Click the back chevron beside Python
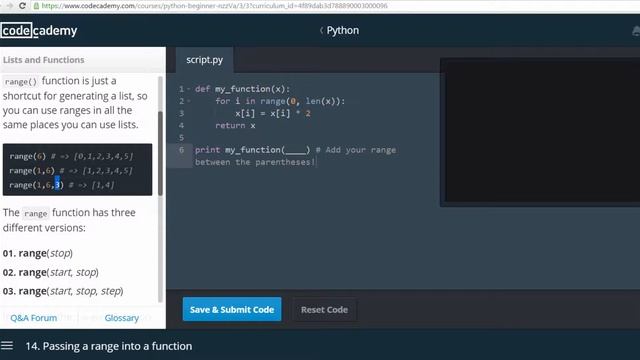 pyautogui.click(x=321, y=31)
